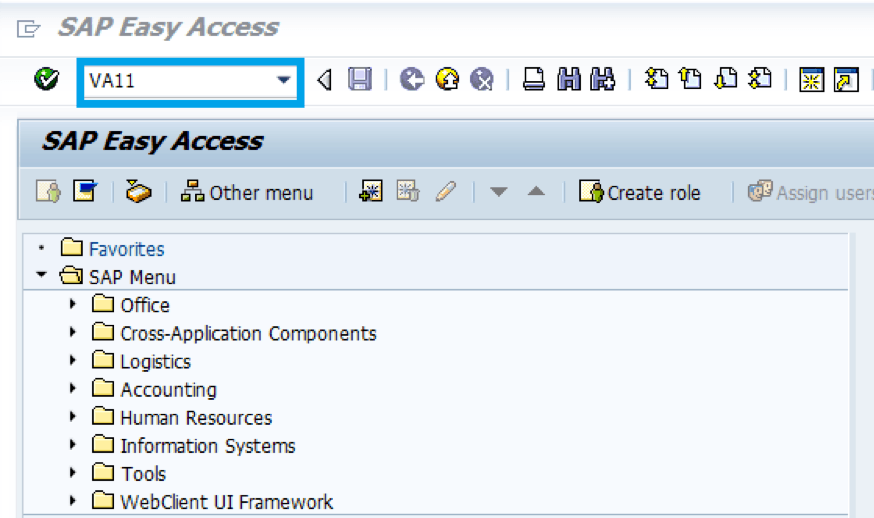
Task: Move favorite up with the up arrow
Action: [536, 192]
